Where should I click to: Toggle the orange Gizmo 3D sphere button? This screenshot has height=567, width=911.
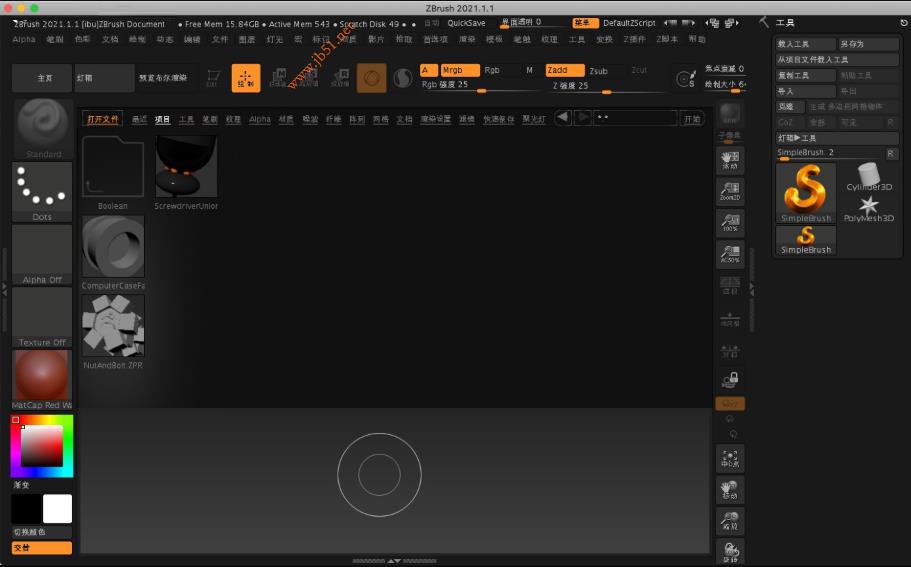click(x=372, y=78)
